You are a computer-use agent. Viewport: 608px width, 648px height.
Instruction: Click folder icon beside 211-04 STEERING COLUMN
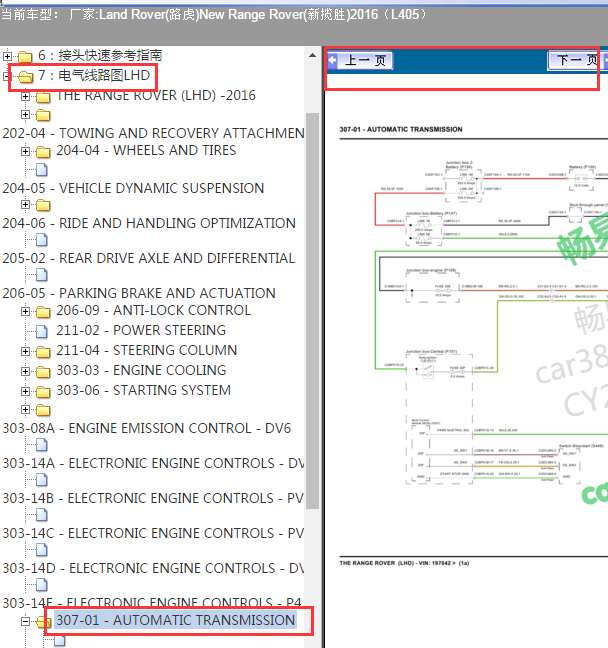pyautogui.click(x=43, y=351)
